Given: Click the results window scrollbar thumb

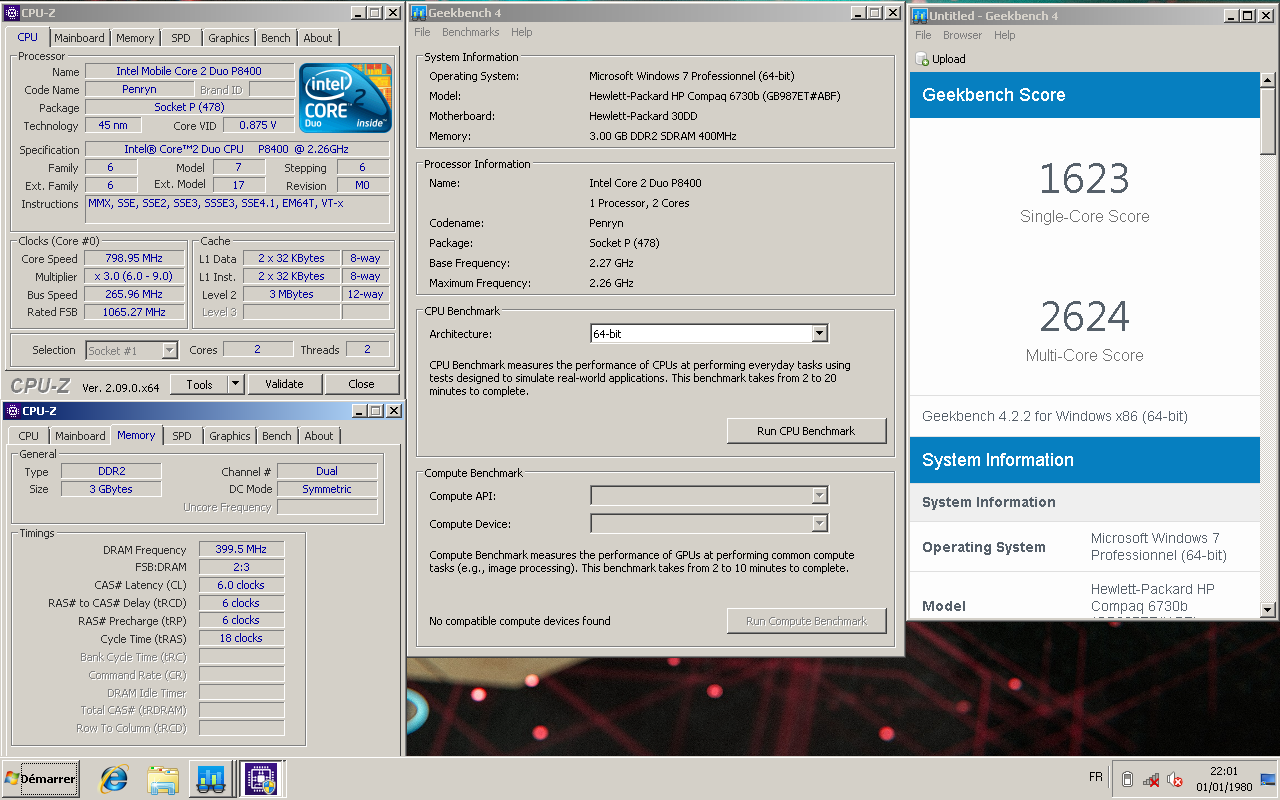Looking at the screenshot, I should (1269, 122).
